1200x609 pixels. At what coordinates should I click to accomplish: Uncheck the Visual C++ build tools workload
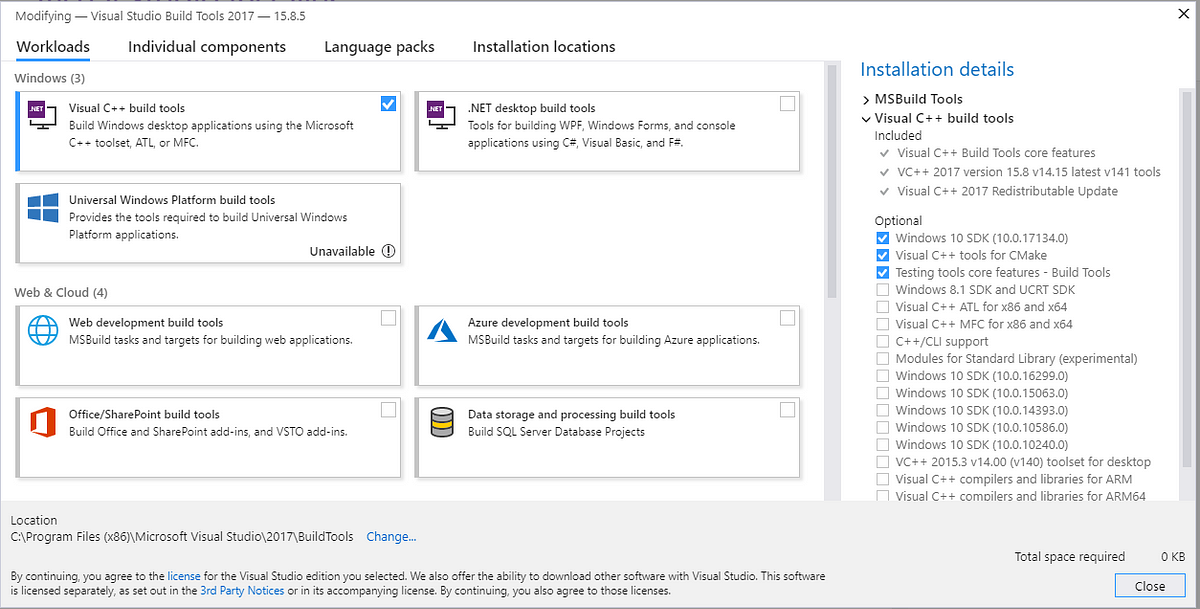388,103
